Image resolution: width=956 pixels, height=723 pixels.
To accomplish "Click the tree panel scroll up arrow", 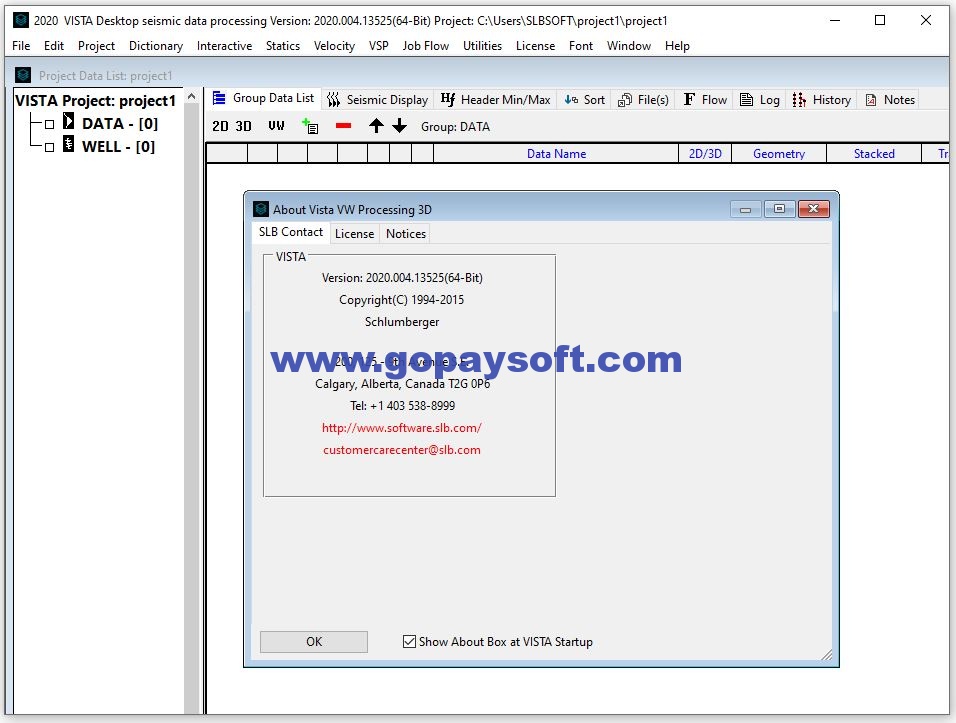I will [191, 97].
